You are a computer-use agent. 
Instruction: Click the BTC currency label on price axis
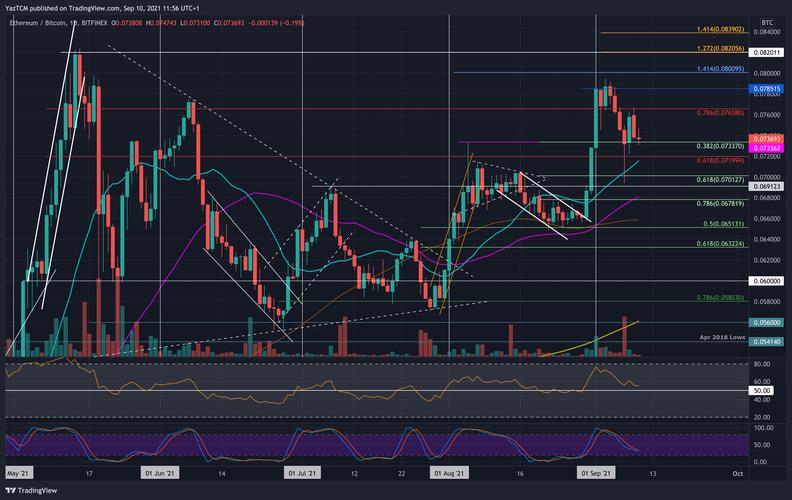tap(767, 20)
